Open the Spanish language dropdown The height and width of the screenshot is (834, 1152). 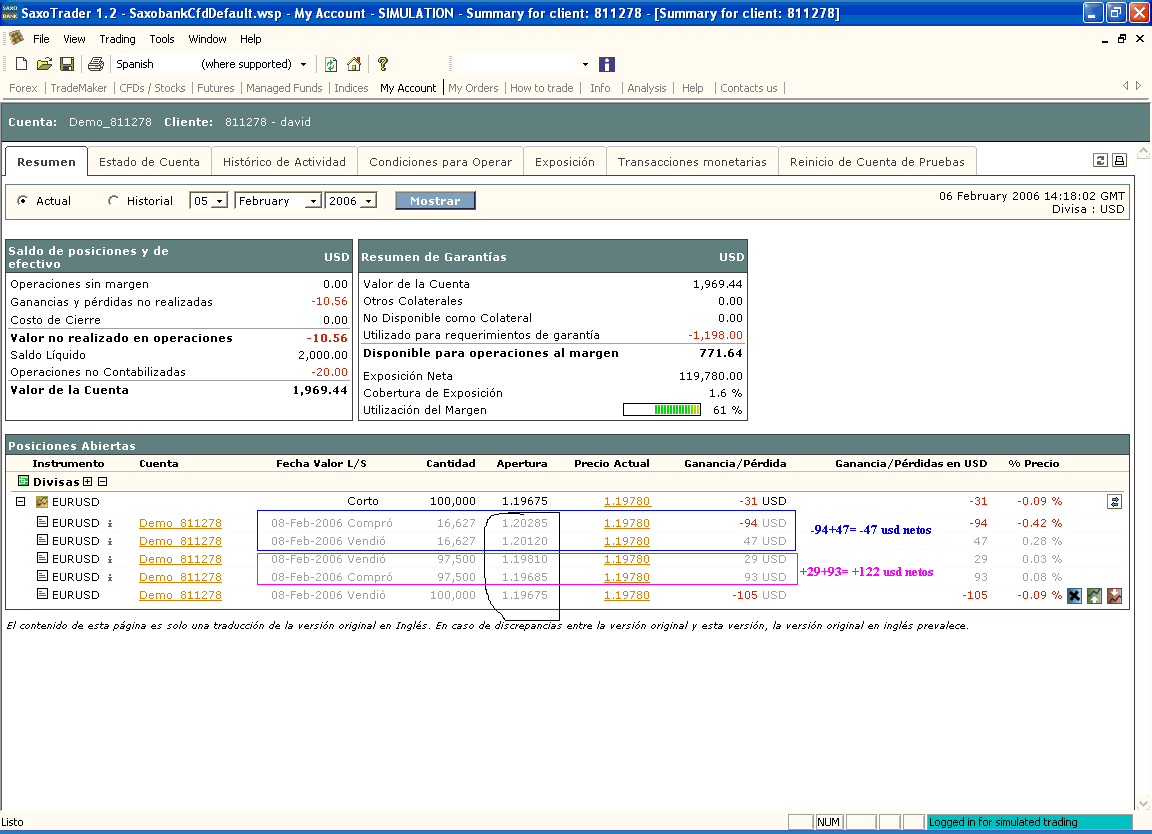[303, 64]
